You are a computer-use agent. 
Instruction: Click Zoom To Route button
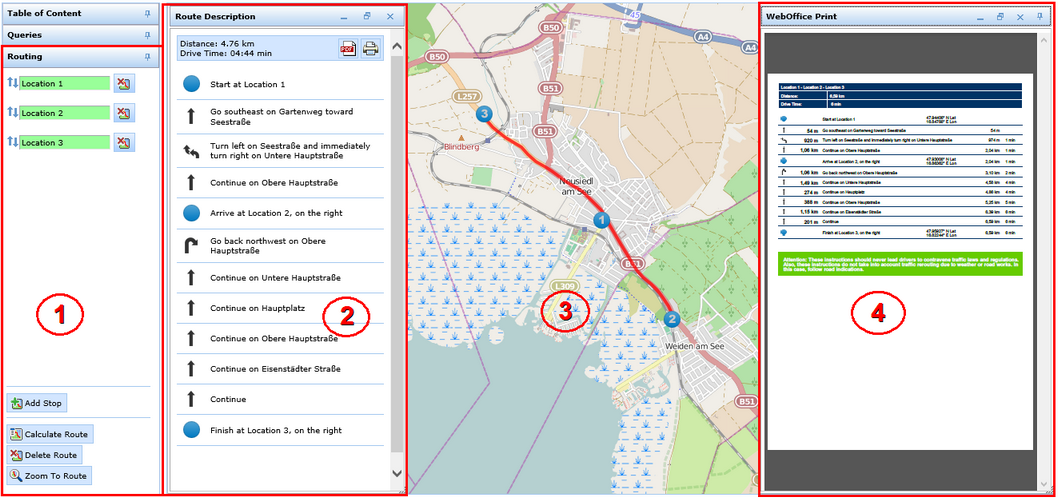(49, 476)
